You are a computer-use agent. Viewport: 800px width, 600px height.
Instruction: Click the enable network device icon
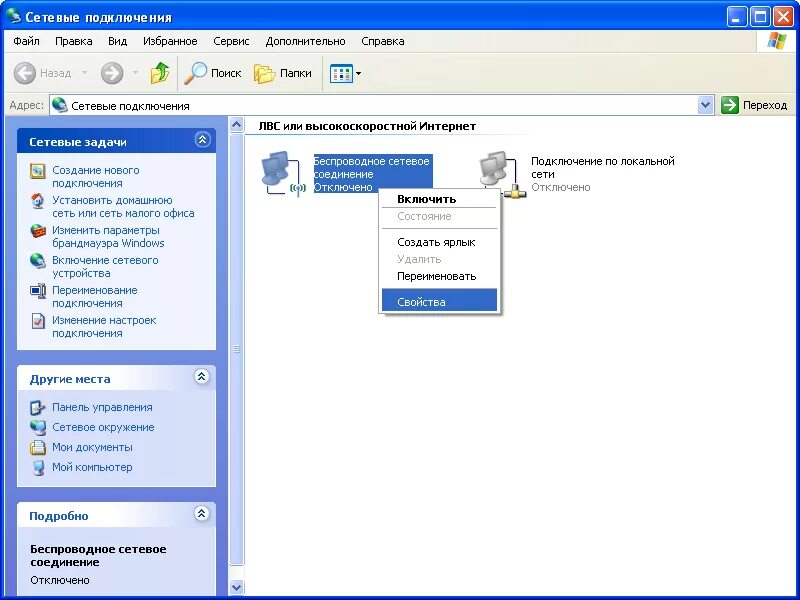tap(38, 261)
